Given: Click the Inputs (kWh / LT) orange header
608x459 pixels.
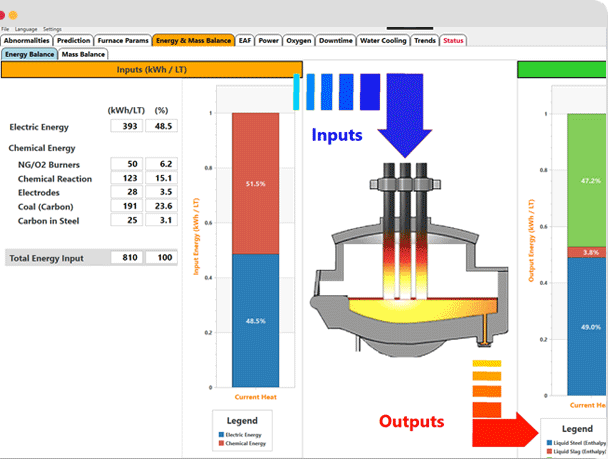Looking at the screenshot, I should coord(152,70).
